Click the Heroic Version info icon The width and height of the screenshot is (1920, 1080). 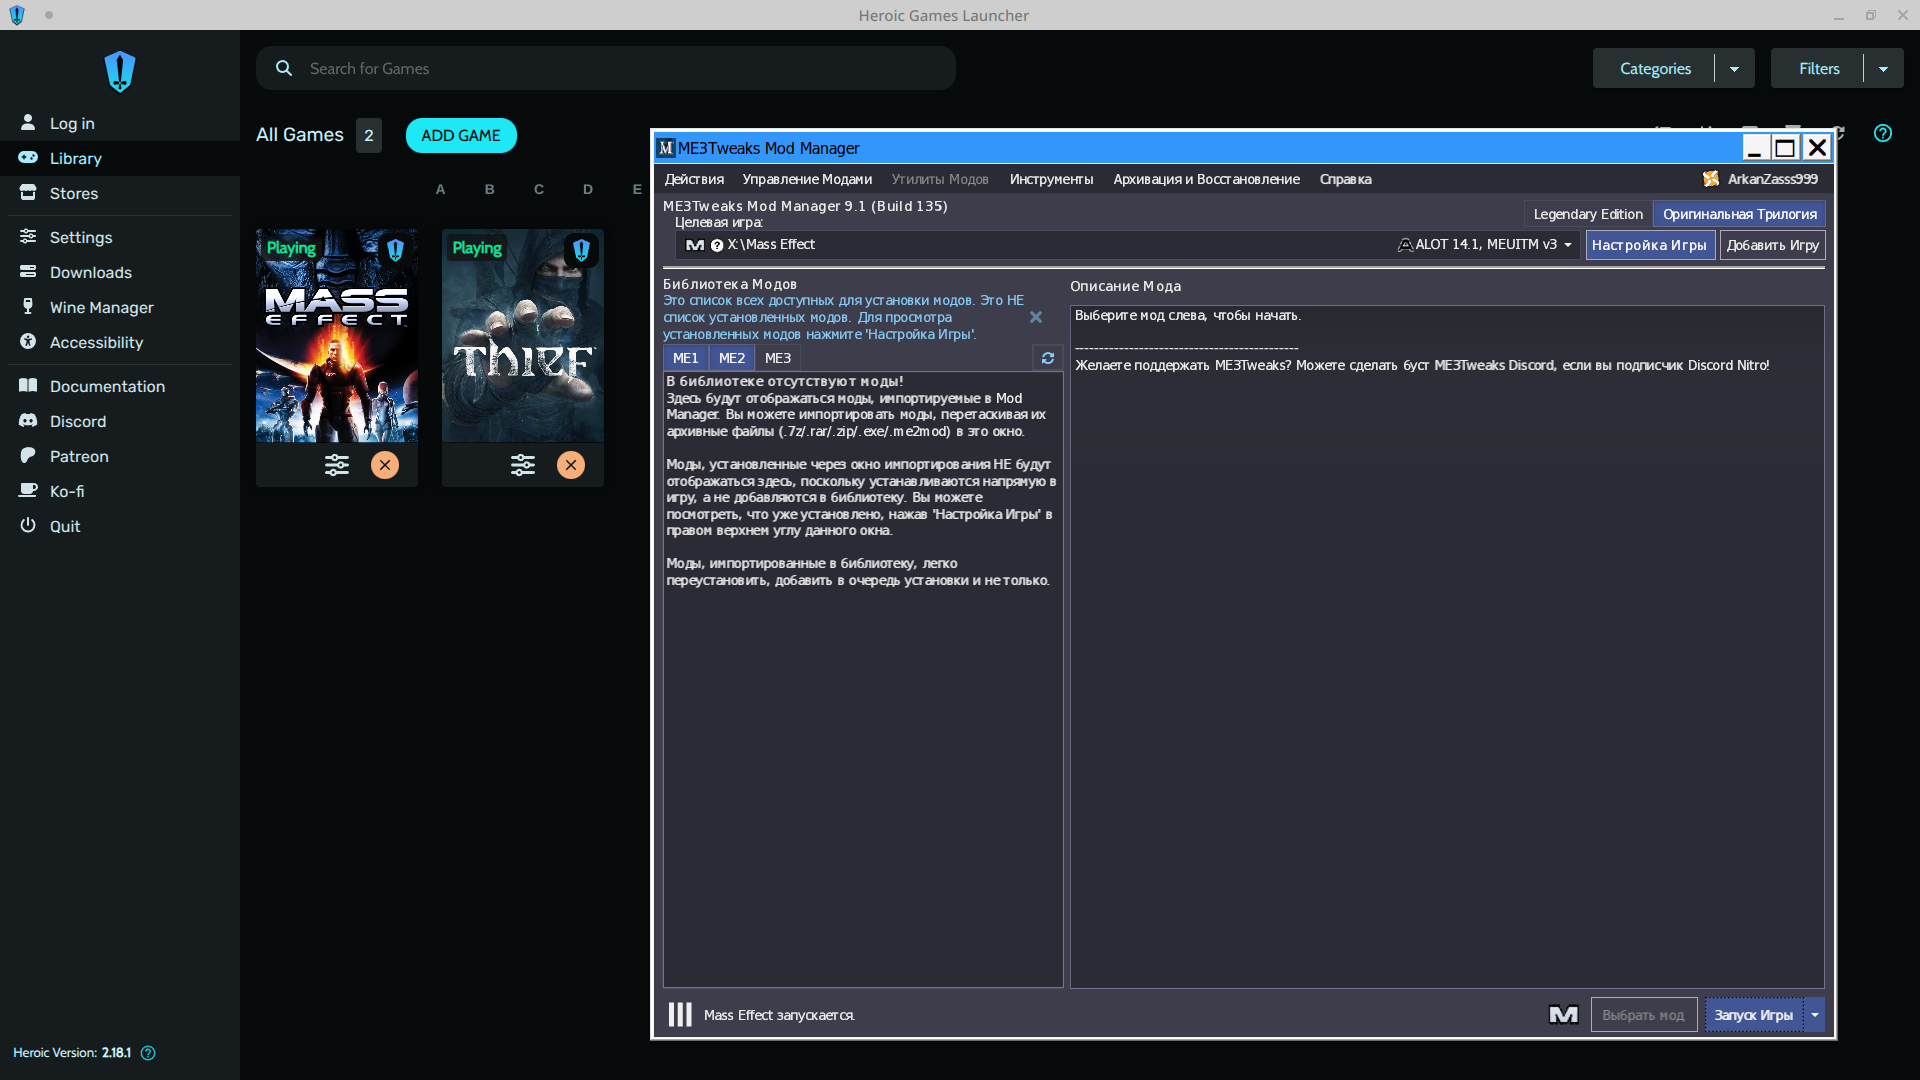[148, 1053]
